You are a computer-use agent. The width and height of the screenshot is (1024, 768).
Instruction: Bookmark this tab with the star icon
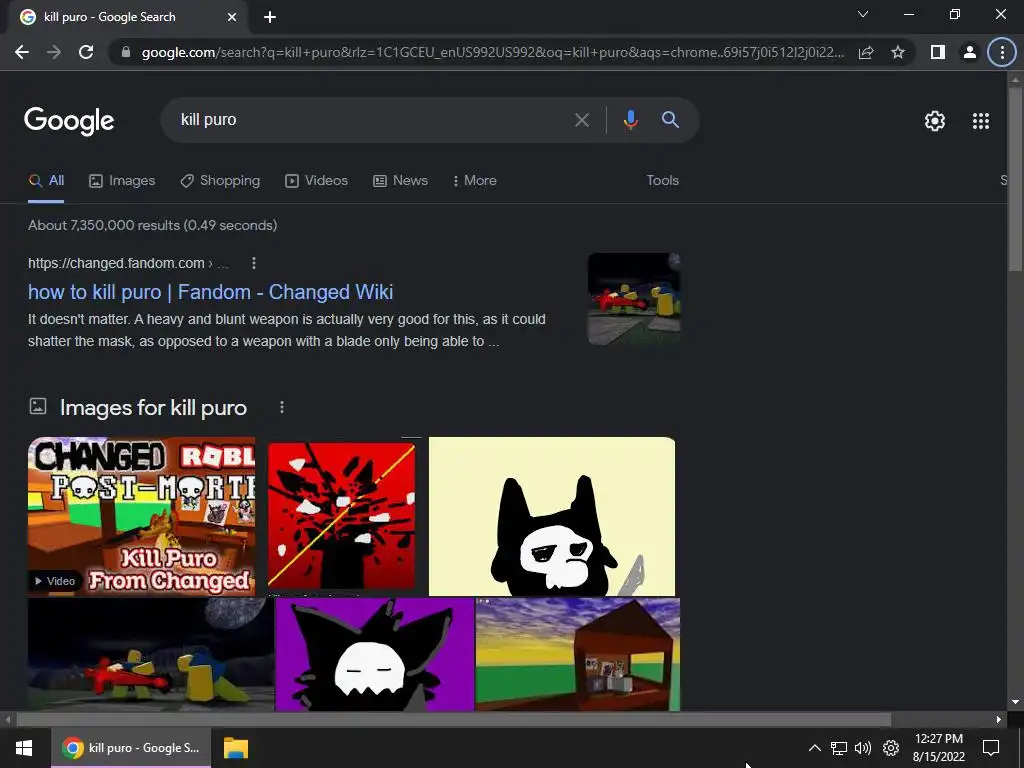coord(898,52)
